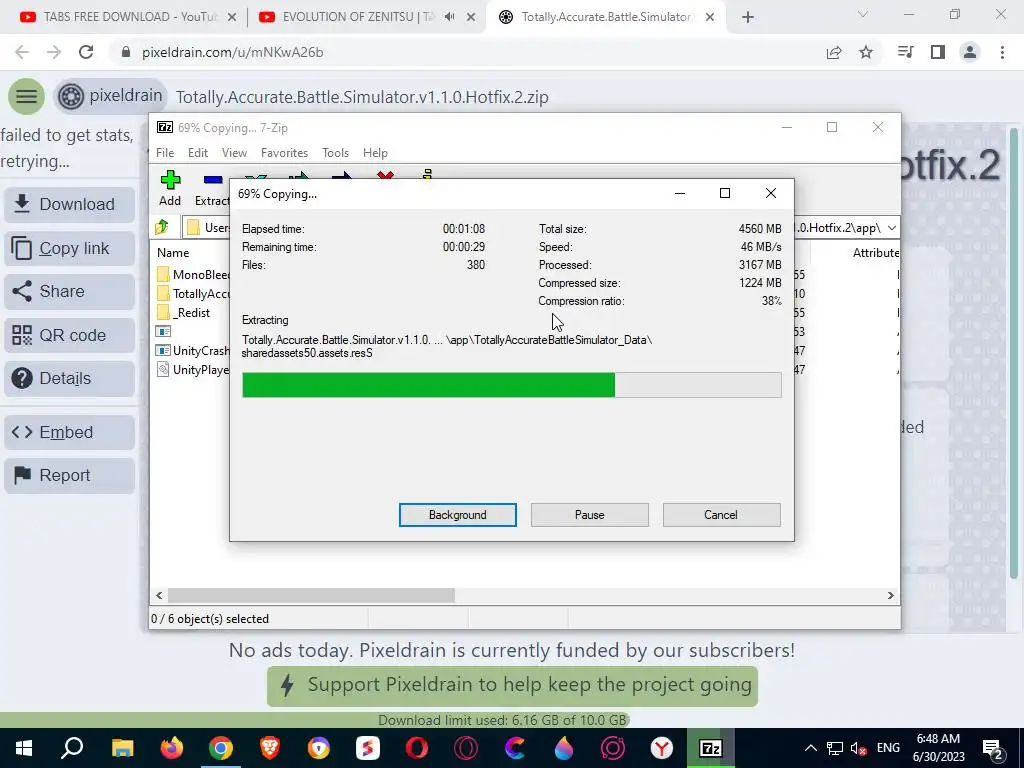Cancel the copying operation
Viewport: 1024px width, 768px height.
tap(721, 515)
